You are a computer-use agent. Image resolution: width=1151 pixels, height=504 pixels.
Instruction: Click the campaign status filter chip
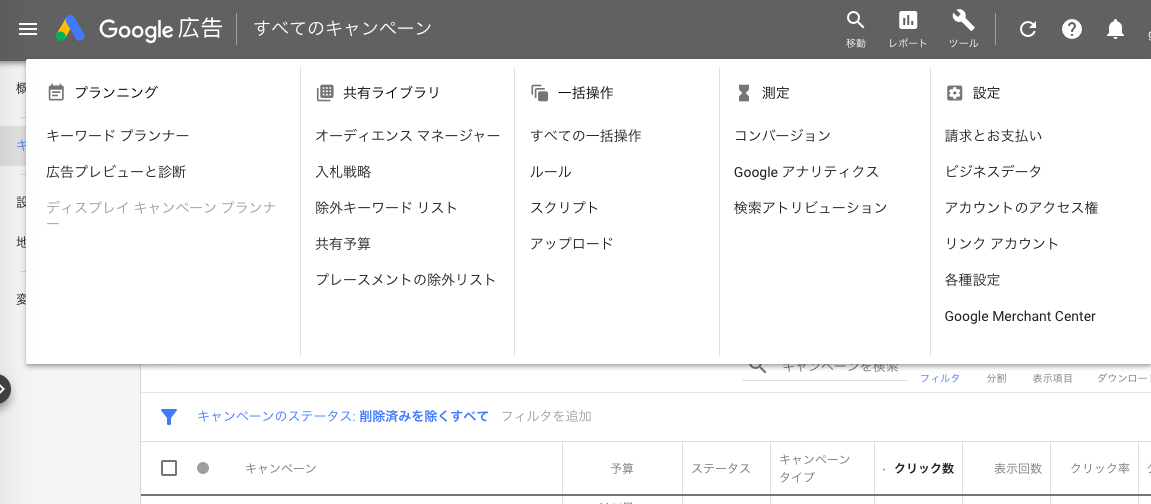point(343,417)
